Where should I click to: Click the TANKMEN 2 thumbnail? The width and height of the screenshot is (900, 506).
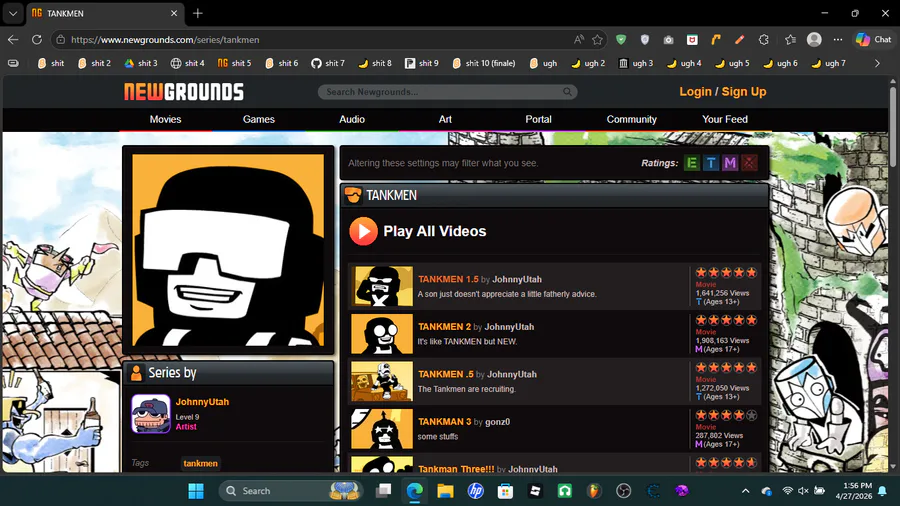[x=382, y=334]
